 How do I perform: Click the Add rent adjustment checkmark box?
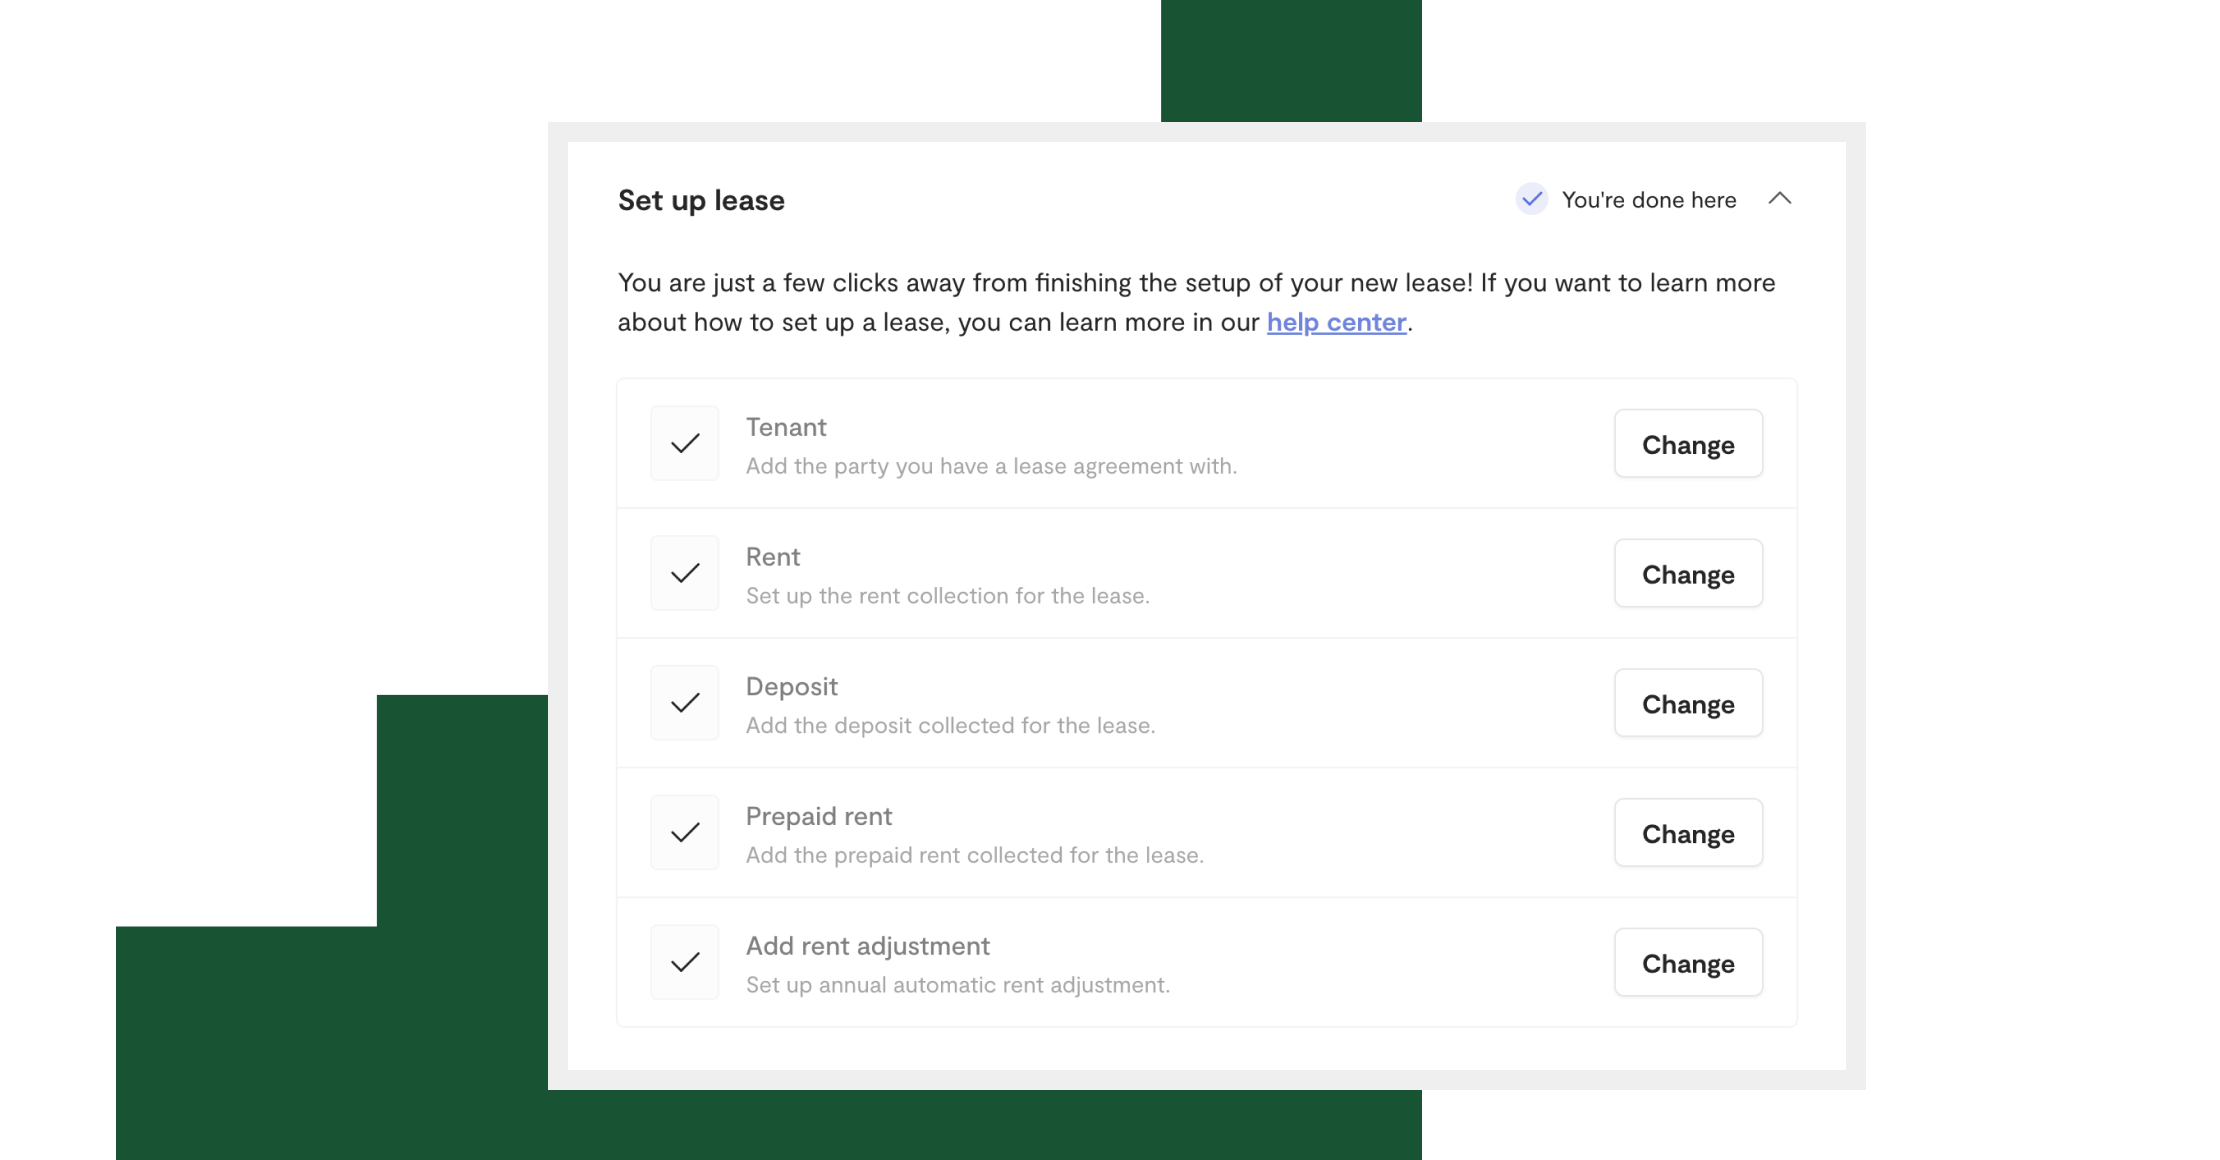685,962
